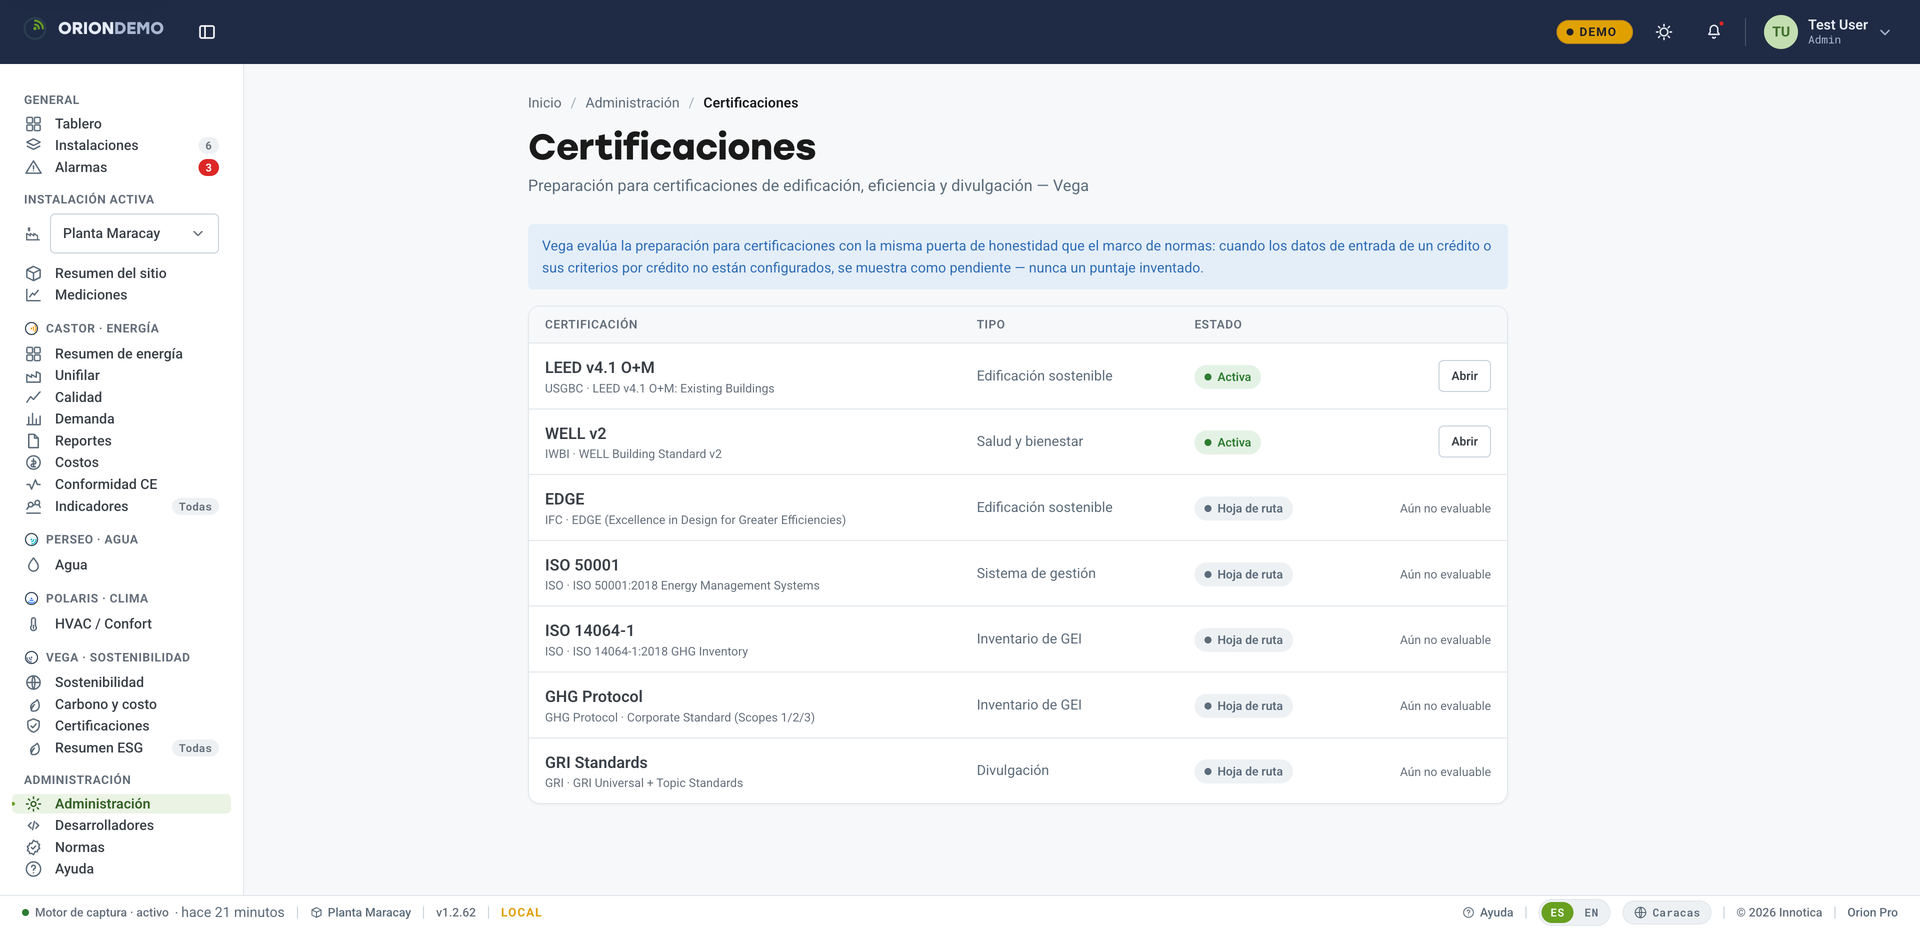Click the Sostenibilidad globe icon
The image size is (1920, 929).
pyautogui.click(x=33, y=683)
